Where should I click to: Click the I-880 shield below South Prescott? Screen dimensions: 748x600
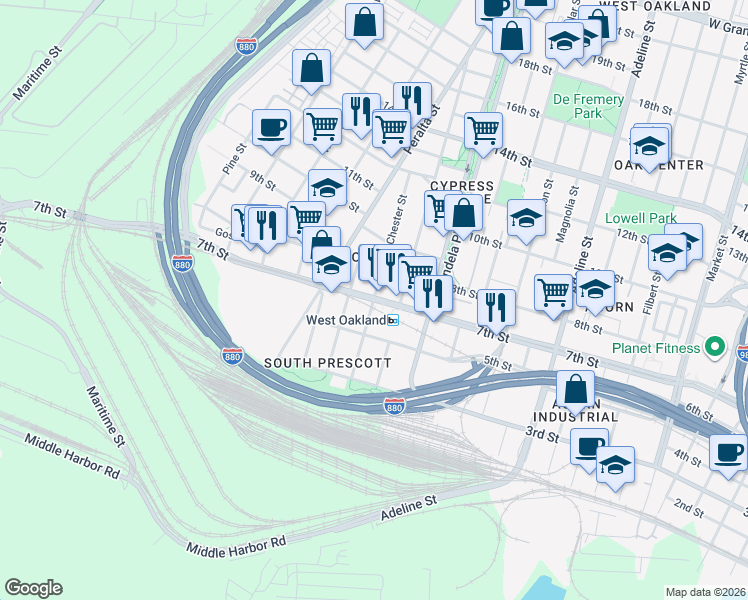pyautogui.click(x=394, y=406)
